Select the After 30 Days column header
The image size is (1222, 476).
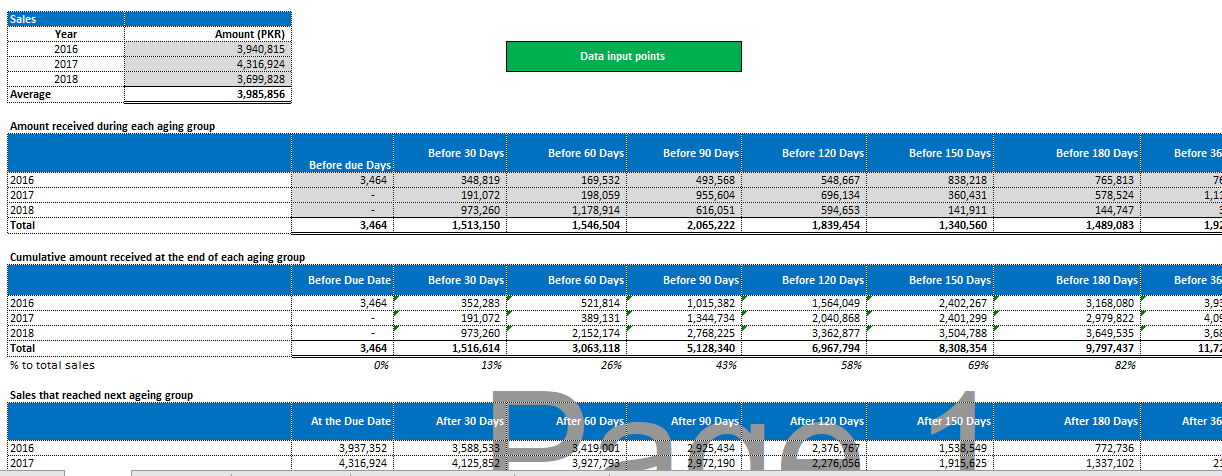(449, 421)
